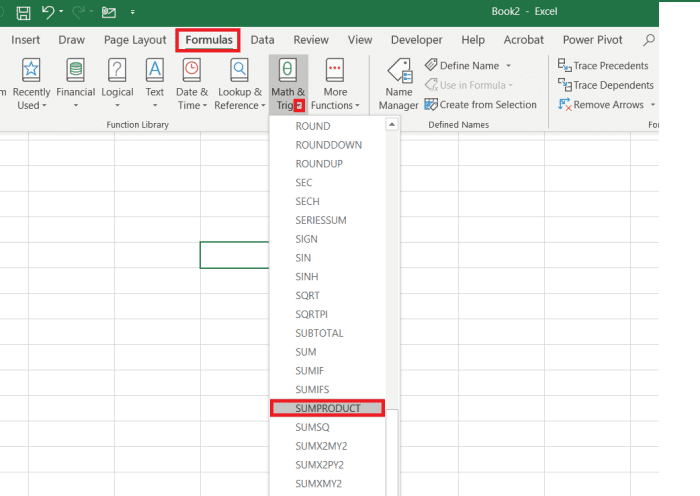Click the Math & Trig theta icon
The image size is (700, 496).
click(x=288, y=71)
